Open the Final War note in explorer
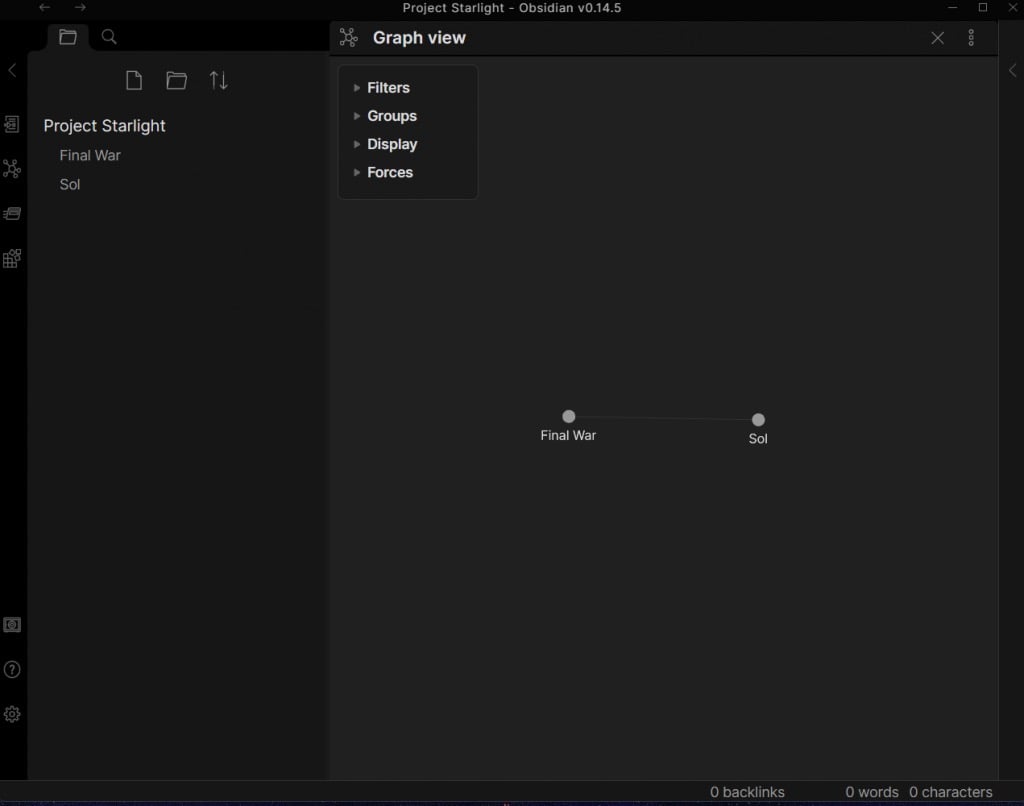This screenshot has width=1024, height=806. click(x=90, y=155)
